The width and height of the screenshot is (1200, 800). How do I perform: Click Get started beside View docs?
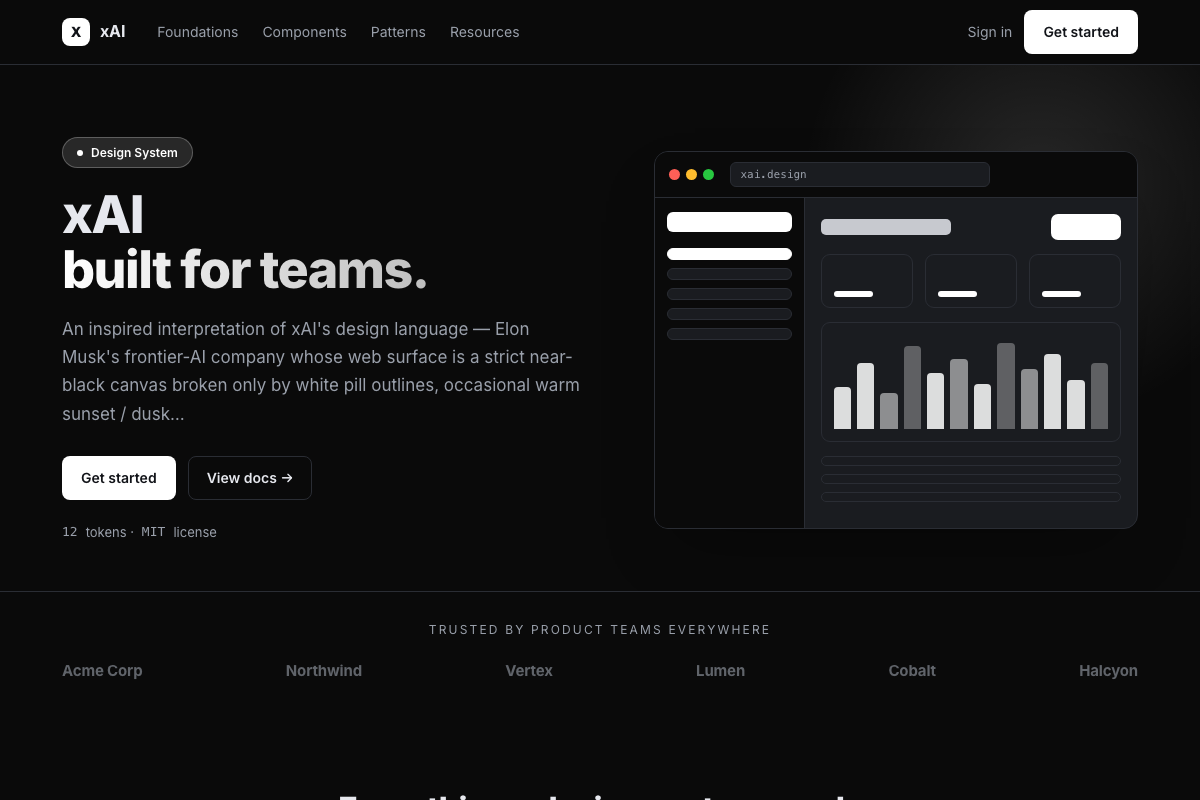pyautogui.click(x=119, y=478)
